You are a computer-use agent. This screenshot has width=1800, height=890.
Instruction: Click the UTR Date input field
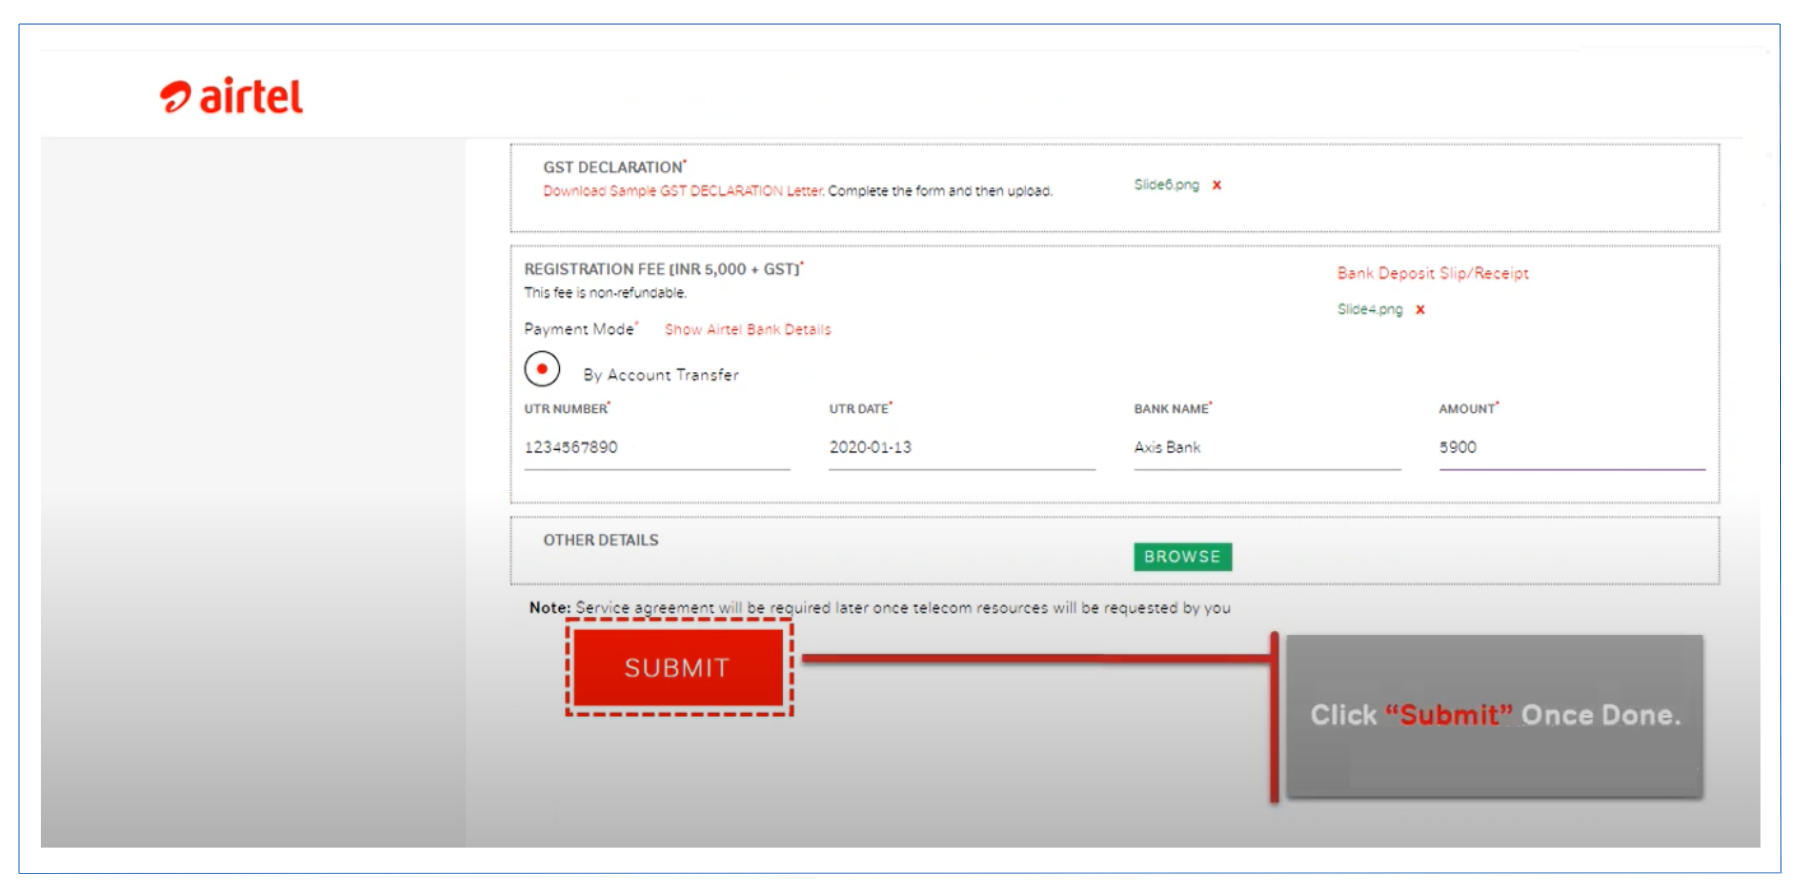962,448
